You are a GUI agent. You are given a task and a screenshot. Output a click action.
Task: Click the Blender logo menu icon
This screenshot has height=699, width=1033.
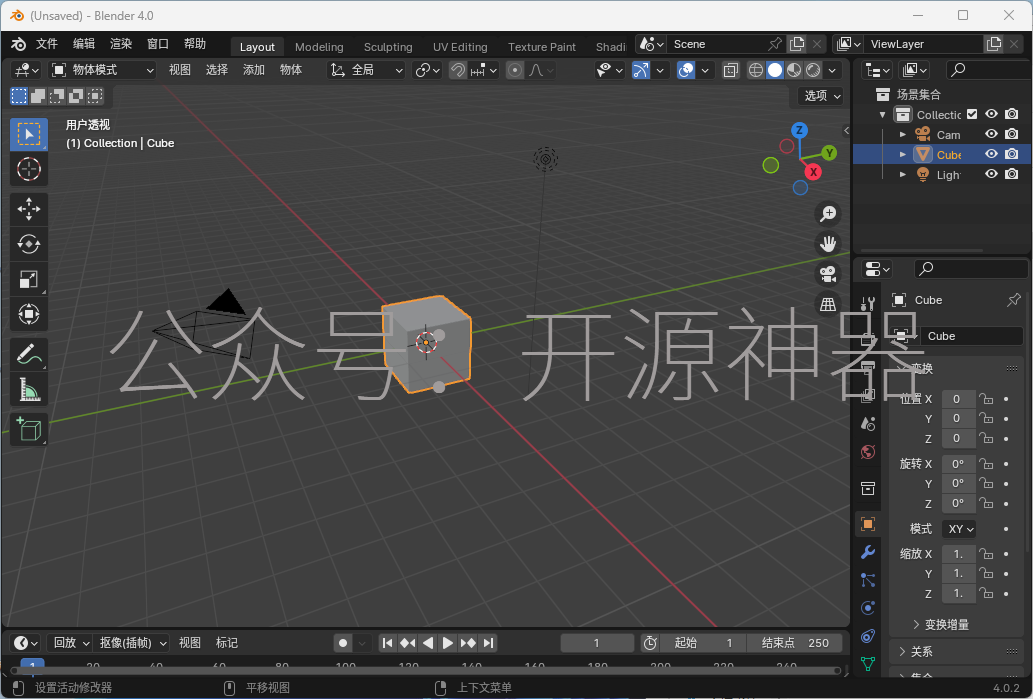18,44
